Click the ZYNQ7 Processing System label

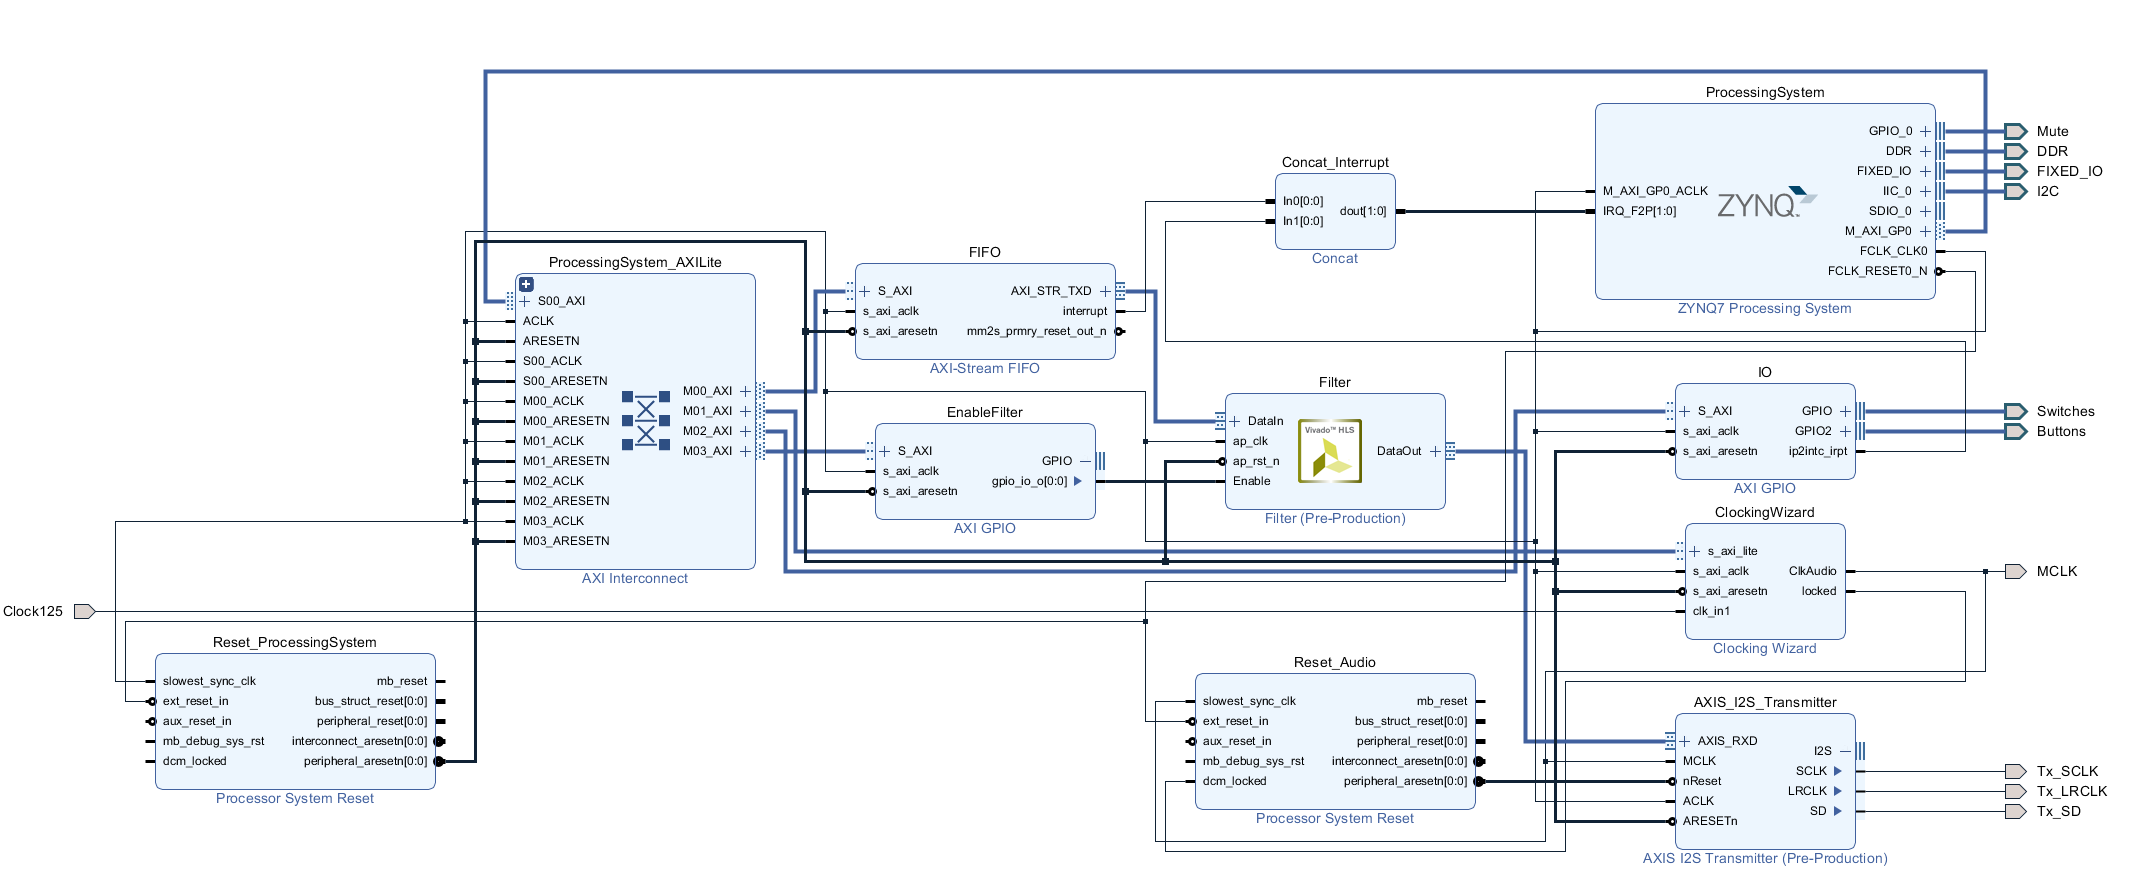click(1764, 308)
